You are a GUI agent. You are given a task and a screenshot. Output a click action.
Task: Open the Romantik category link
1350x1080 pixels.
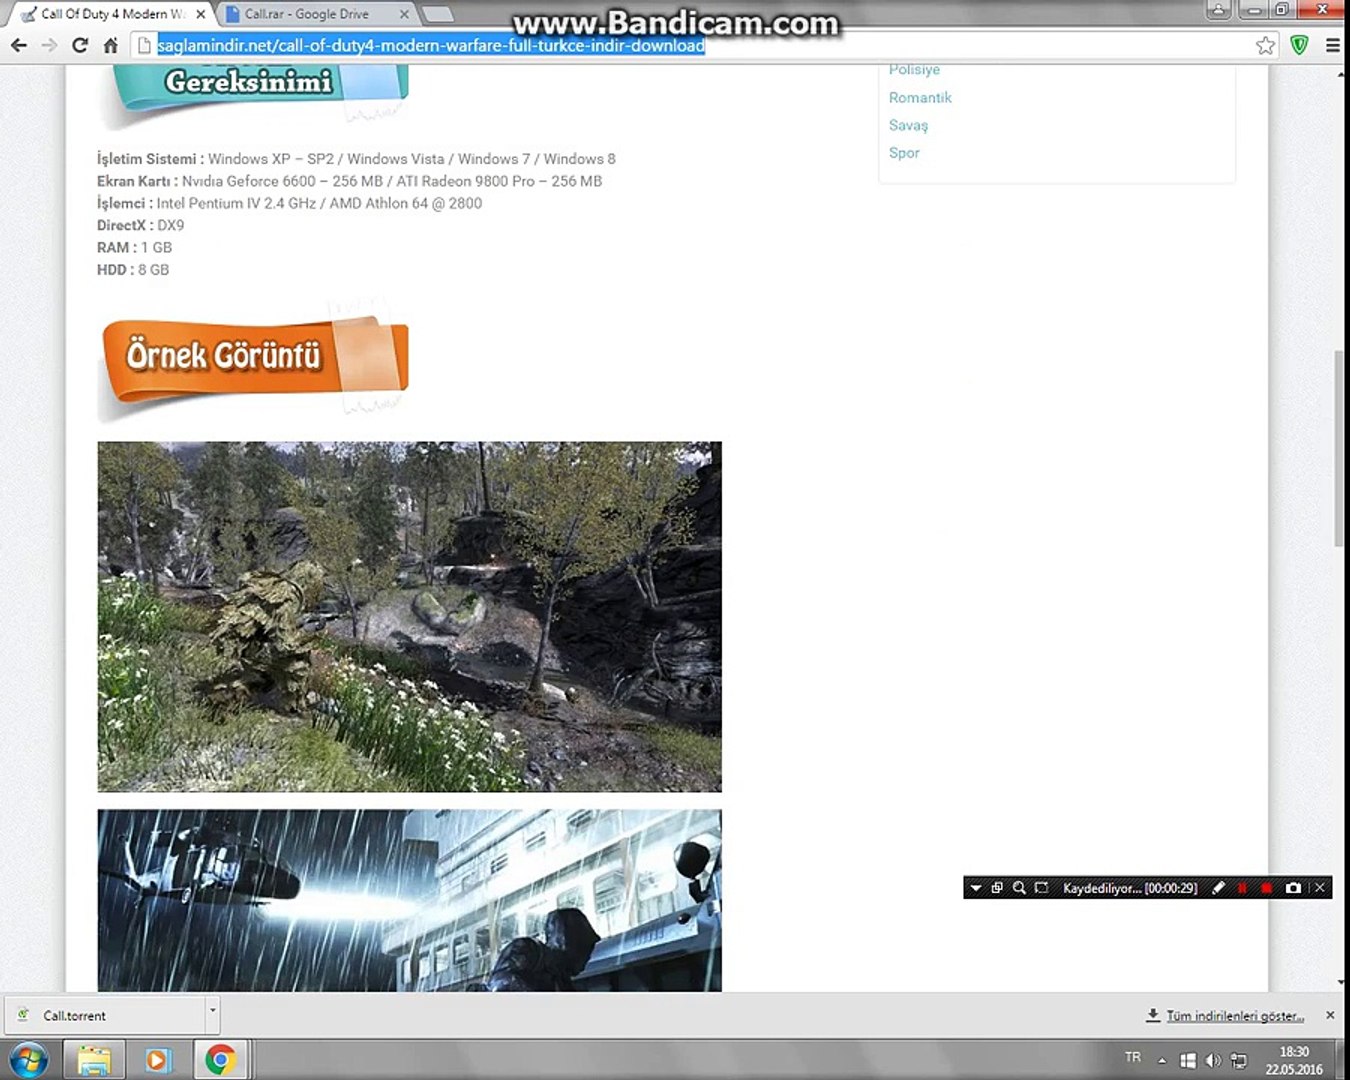[920, 97]
